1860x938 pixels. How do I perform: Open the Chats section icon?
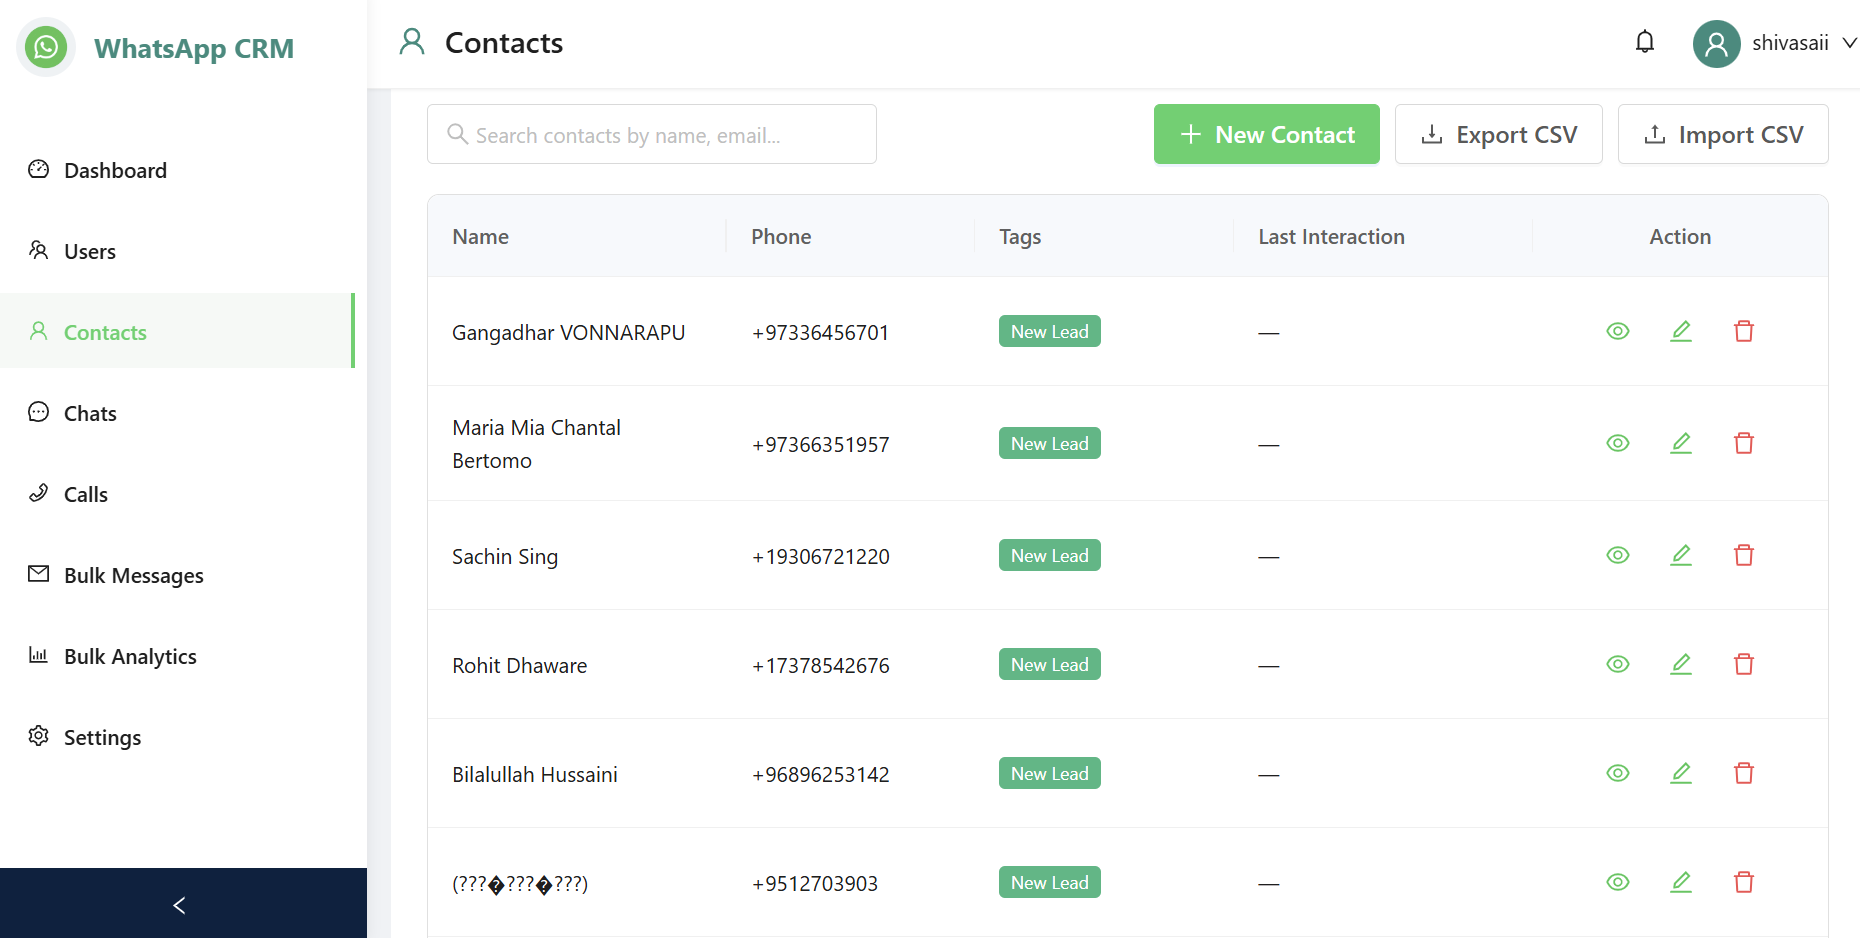[x=38, y=412]
